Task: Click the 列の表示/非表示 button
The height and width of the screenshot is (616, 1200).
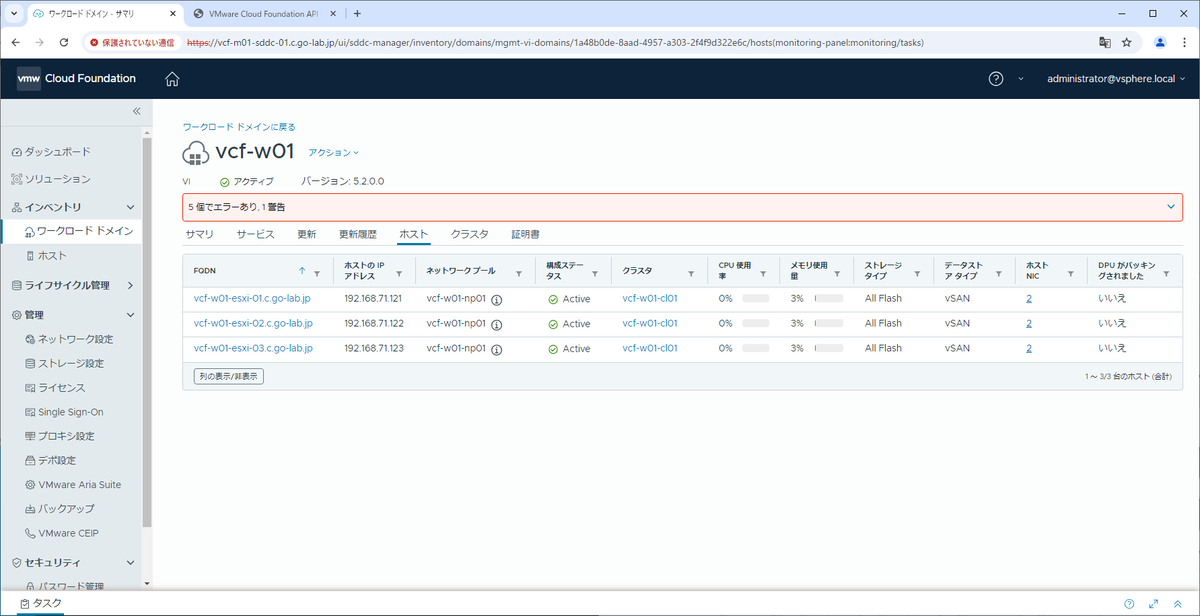Action: (229, 376)
